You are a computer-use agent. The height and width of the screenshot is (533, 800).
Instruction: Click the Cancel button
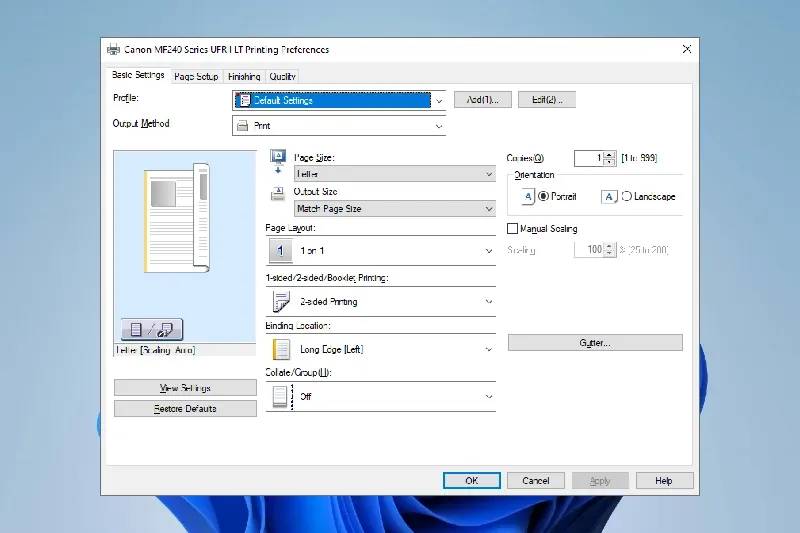pos(536,480)
